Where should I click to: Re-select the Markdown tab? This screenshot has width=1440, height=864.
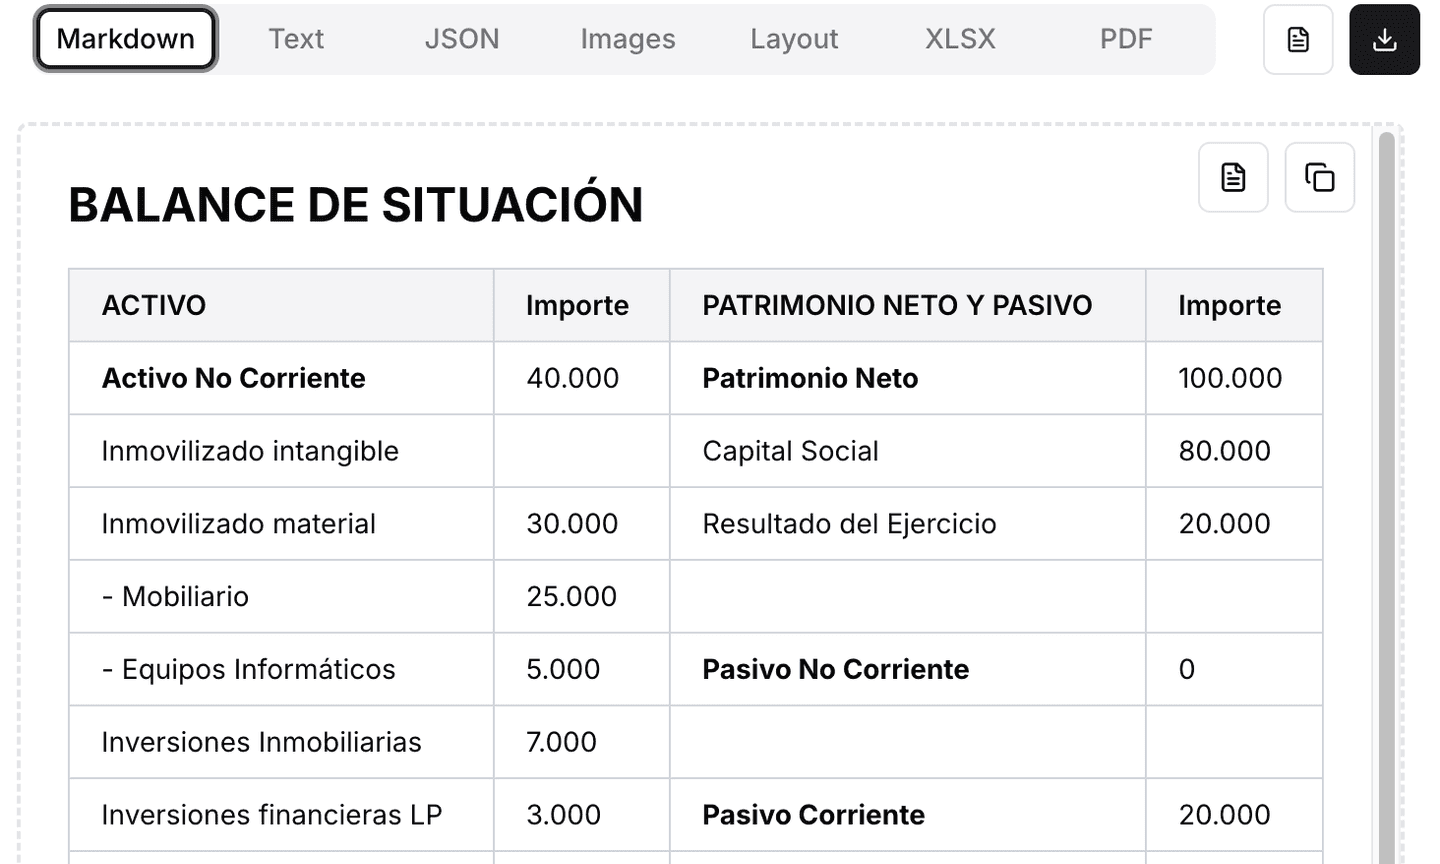tap(125, 39)
